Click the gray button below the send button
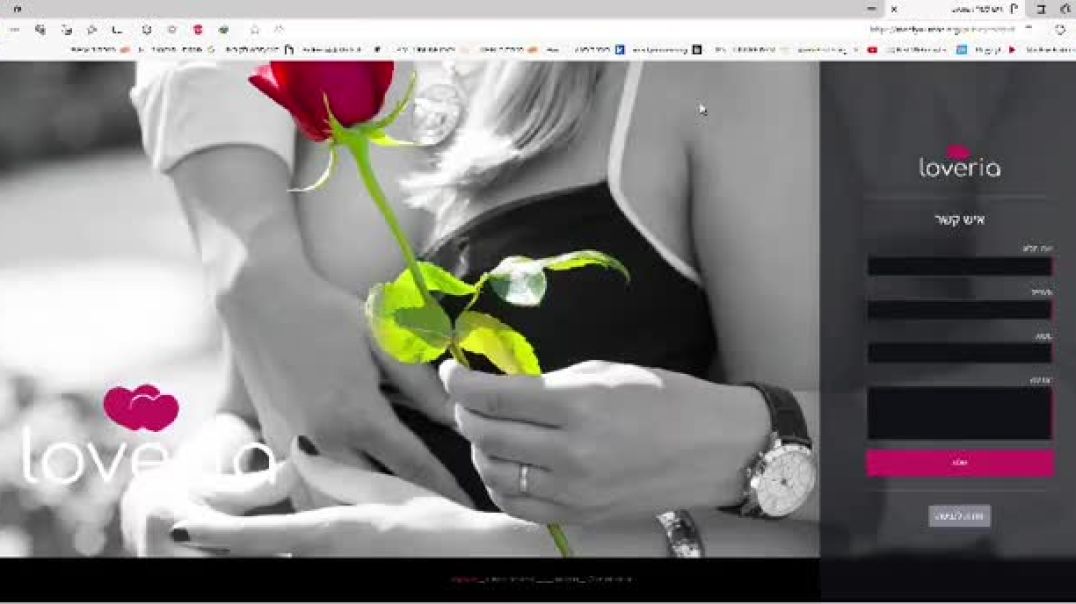Image resolution: width=1076 pixels, height=604 pixels. coord(959,516)
